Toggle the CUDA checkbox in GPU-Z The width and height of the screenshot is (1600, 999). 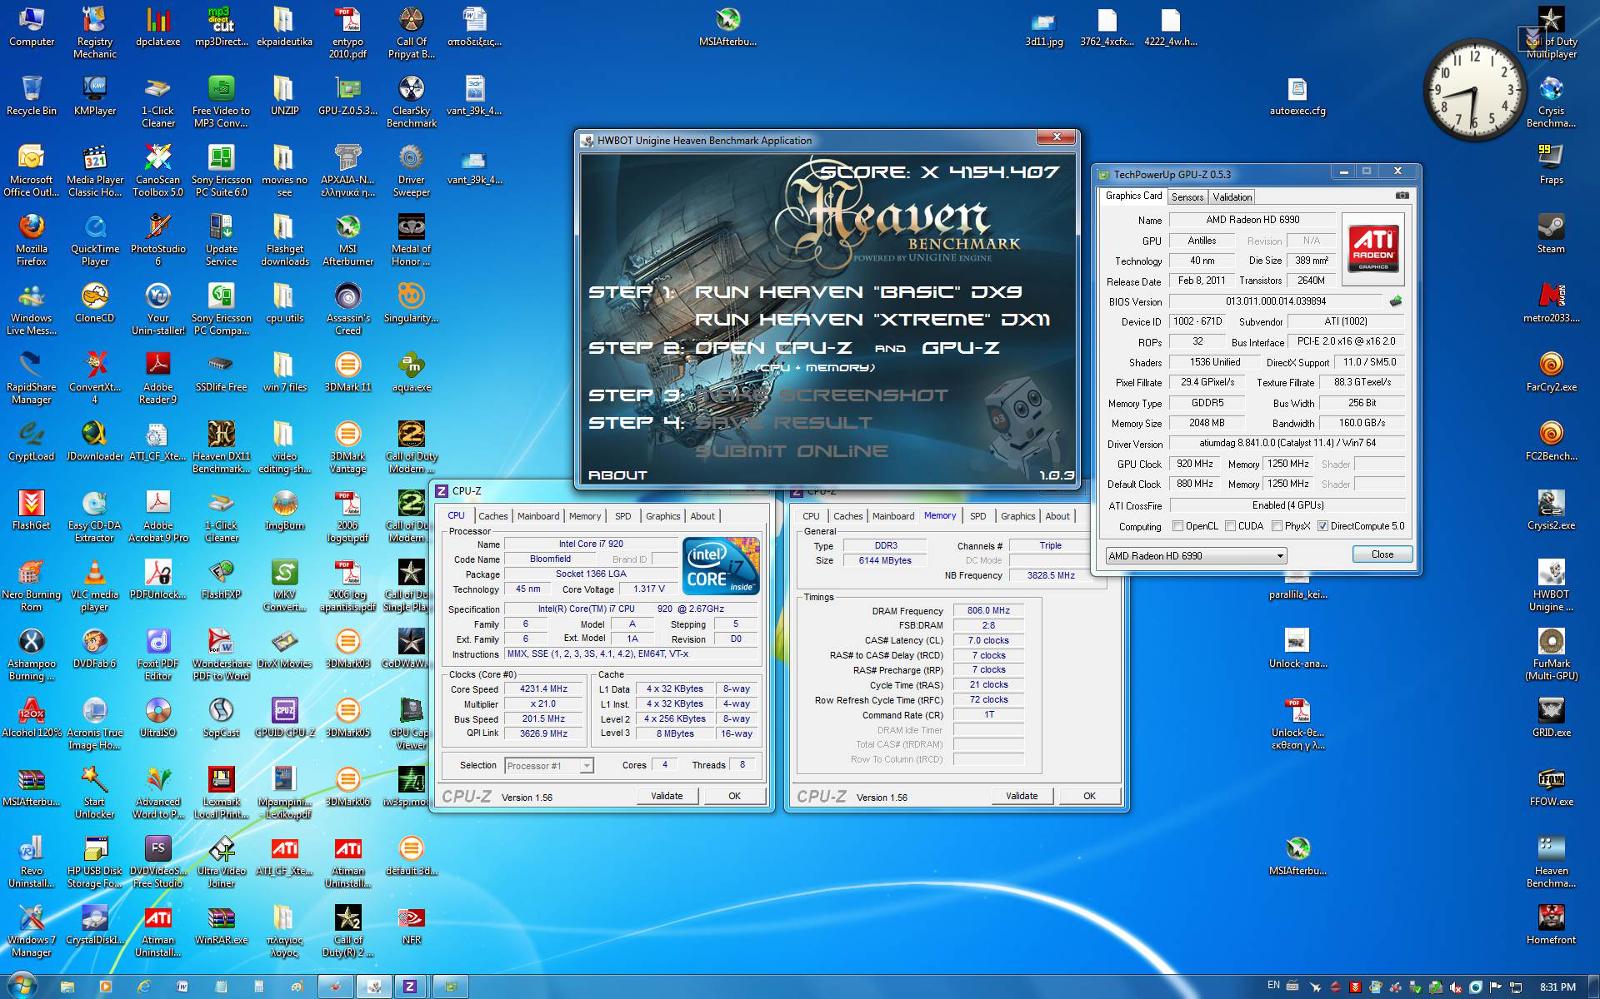tap(1229, 526)
